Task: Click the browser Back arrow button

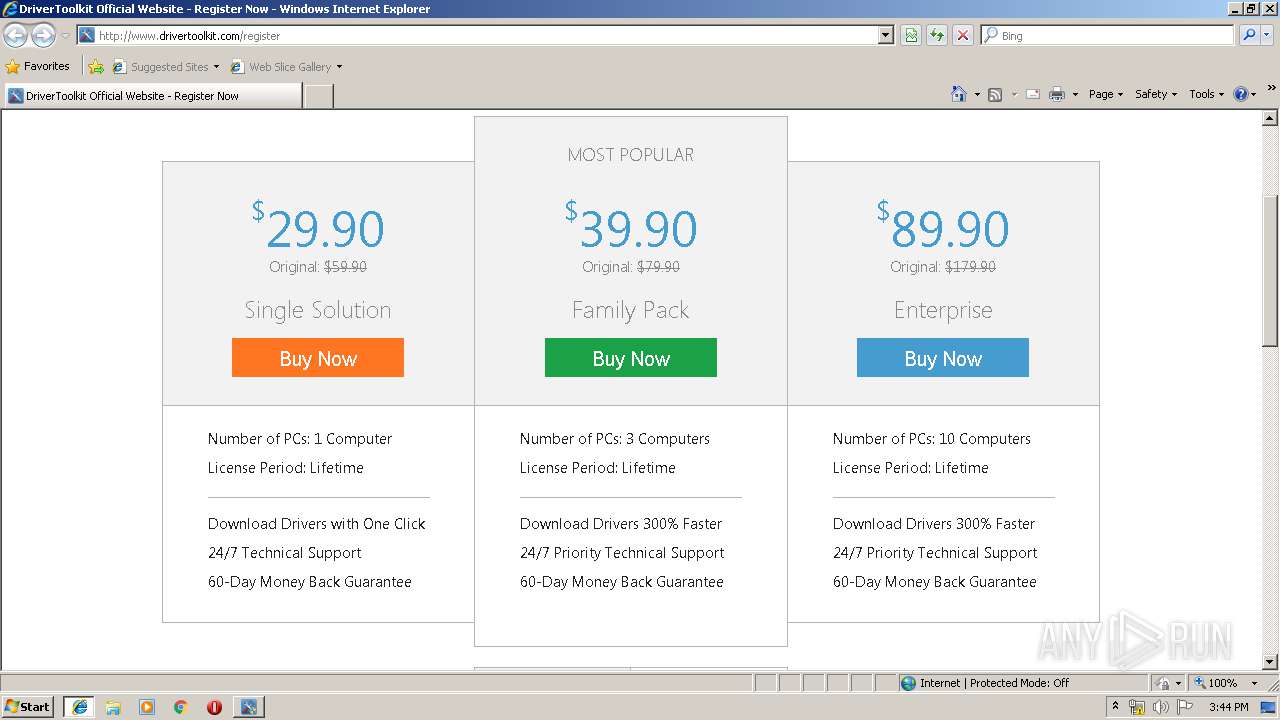Action: click(15, 36)
